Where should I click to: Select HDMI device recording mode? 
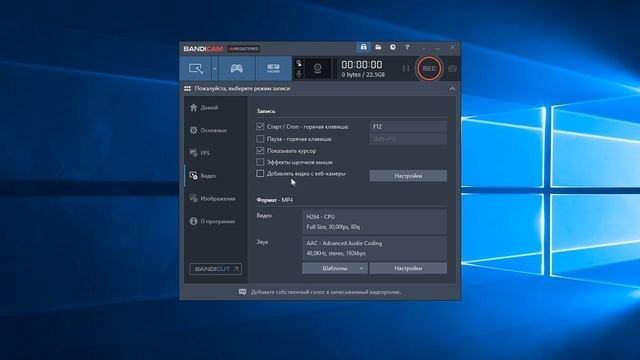(x=273, y=69)
